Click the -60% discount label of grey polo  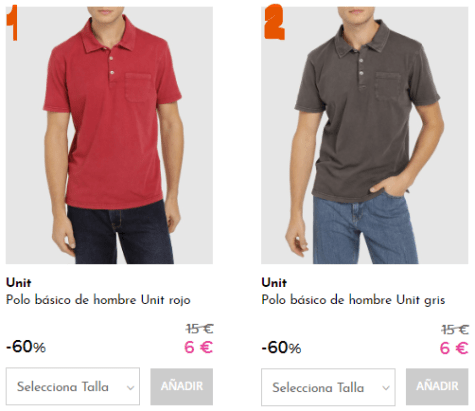[x=281, y=347]
